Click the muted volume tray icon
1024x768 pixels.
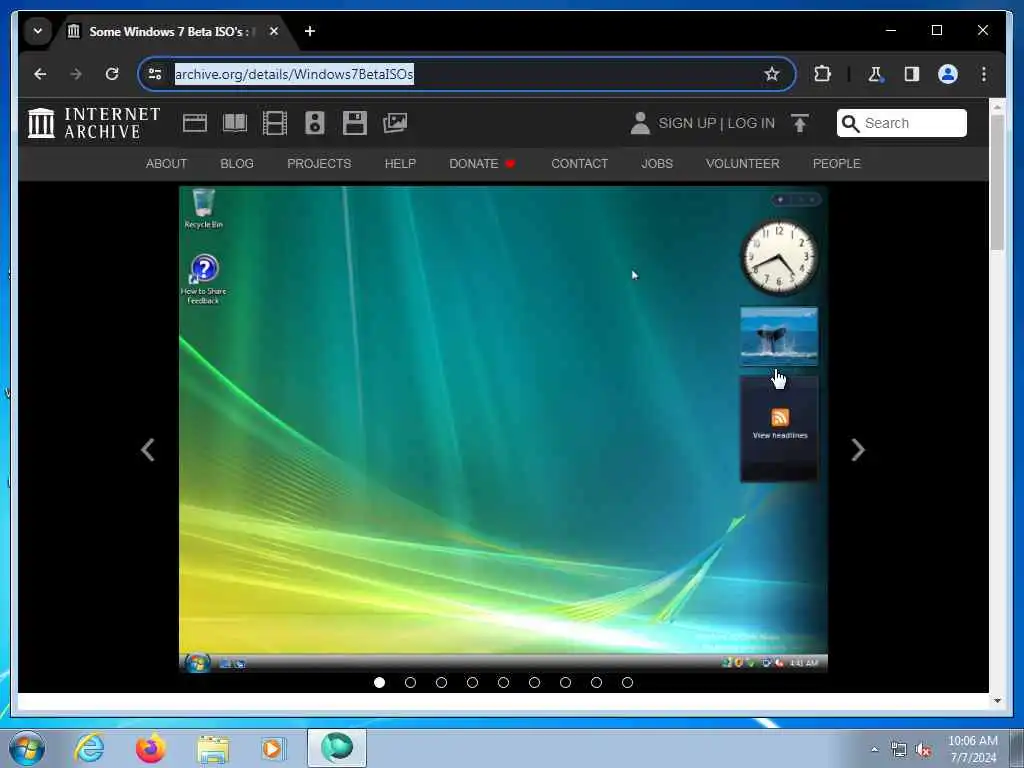(x=923, y=750)
